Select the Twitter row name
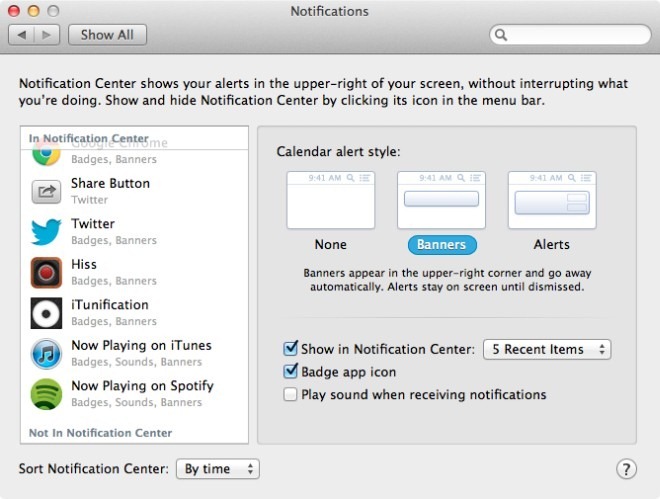This screenshot has height=499, width=660. click(x=93, y=224)
